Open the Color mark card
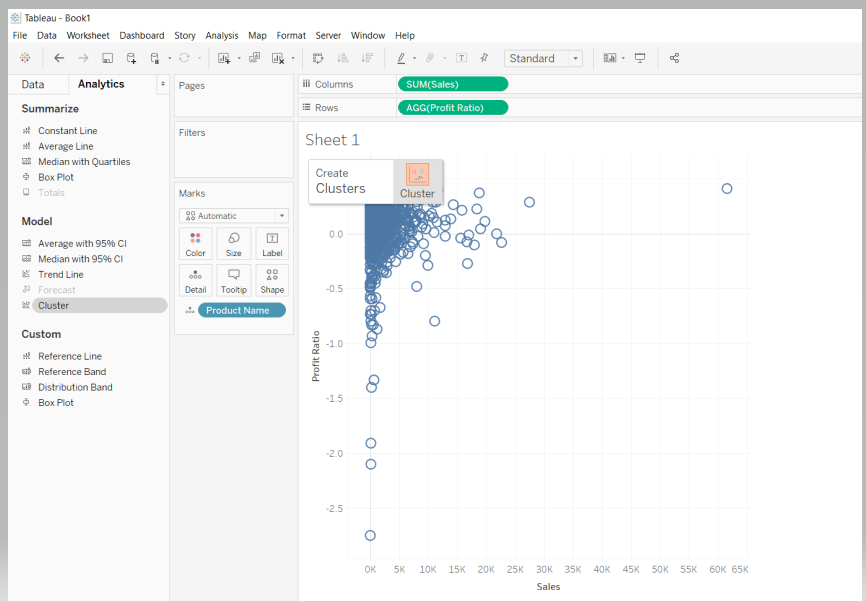 pyautogui.click(x=195, y=244)
